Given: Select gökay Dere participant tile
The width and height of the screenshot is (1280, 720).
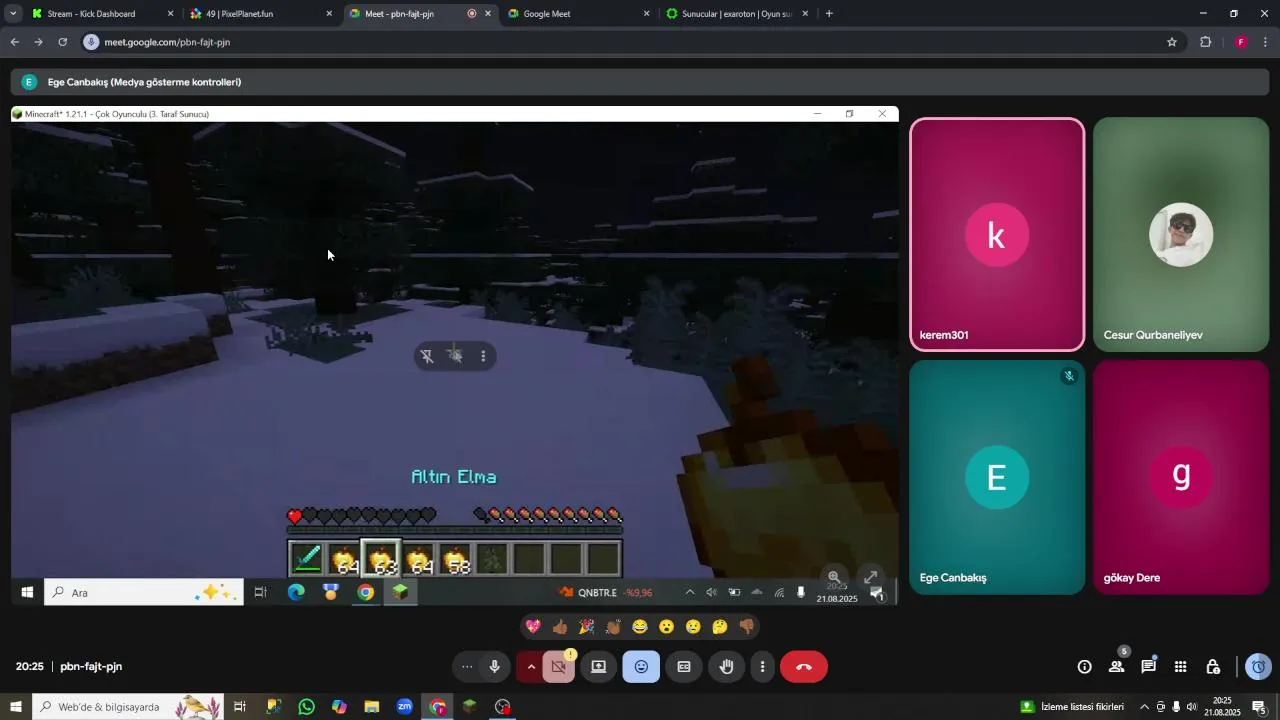Looking at the screenshot, I should coord(1181,477).
